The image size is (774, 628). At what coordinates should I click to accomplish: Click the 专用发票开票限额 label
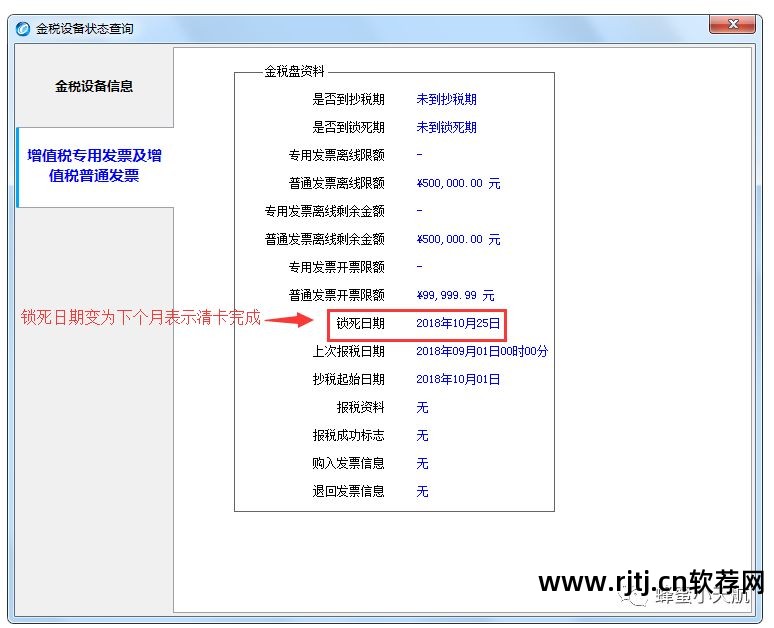(x=336, y=267)
